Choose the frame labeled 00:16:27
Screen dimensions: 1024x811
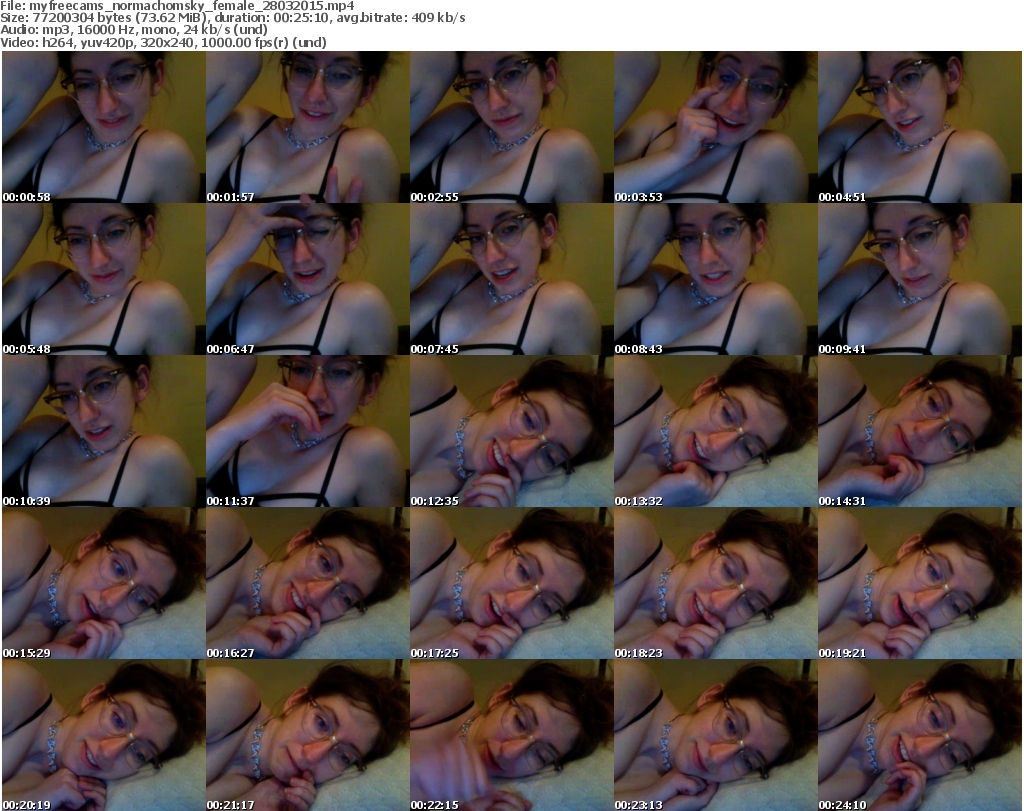pyautogui.click(x=308, y=583)
